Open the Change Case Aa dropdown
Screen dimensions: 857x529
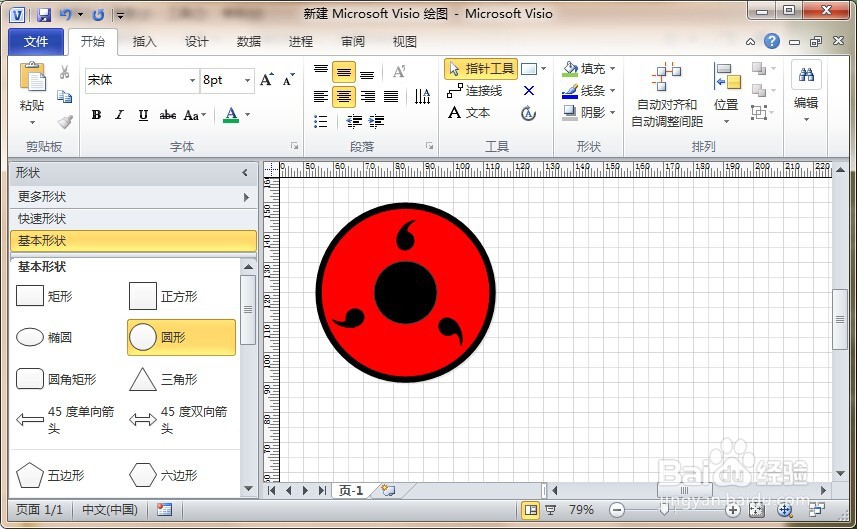195,115
